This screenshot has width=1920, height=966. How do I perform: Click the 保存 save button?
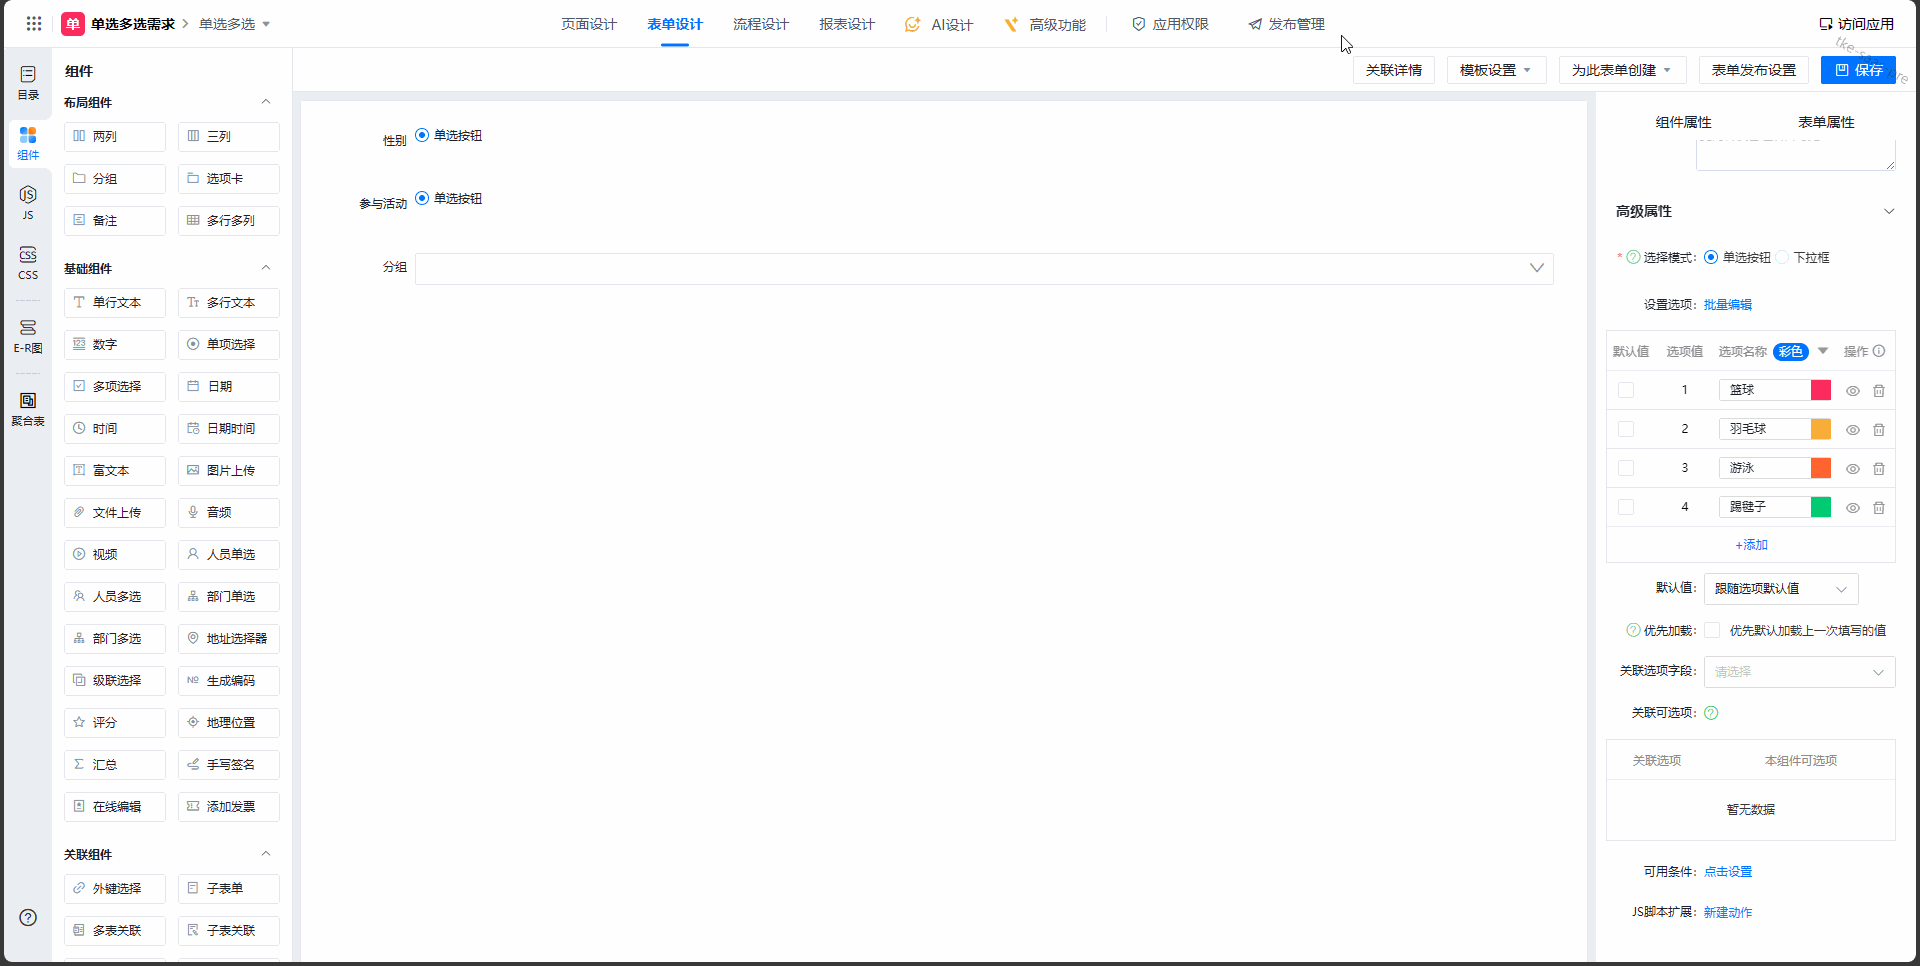click(1858, 70)
